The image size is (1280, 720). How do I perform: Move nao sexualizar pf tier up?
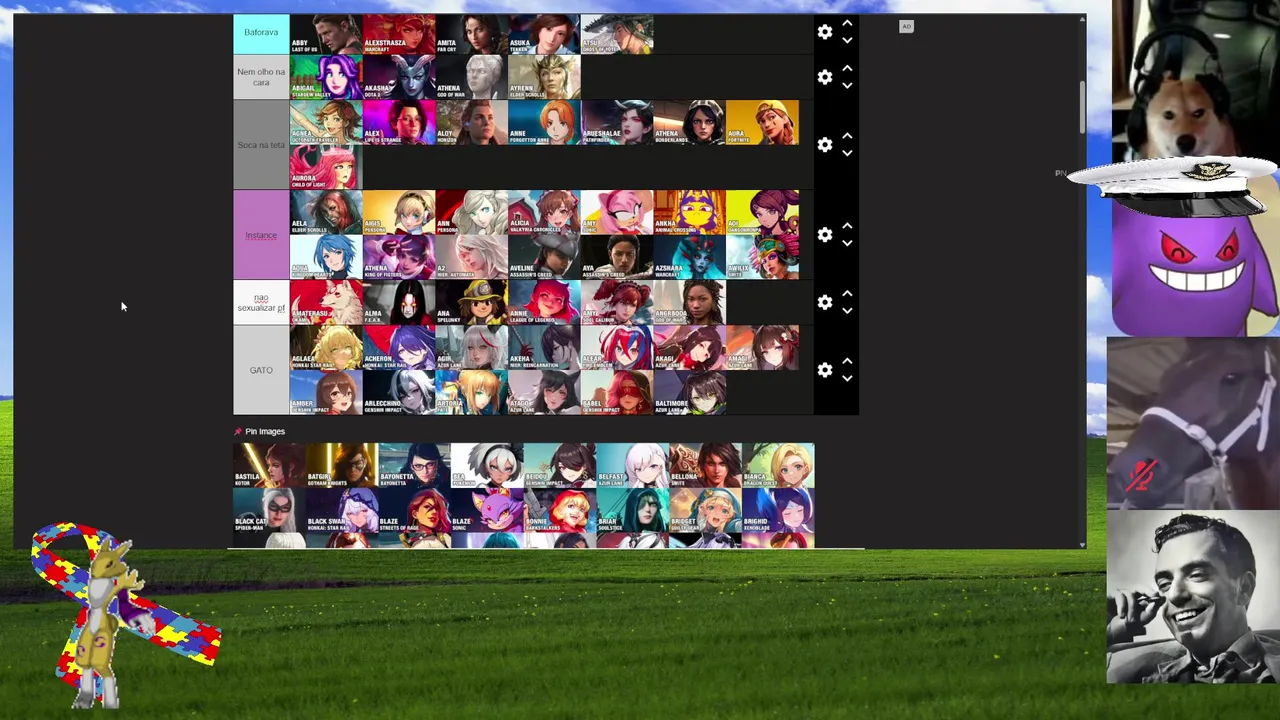[x=847, y=293]
